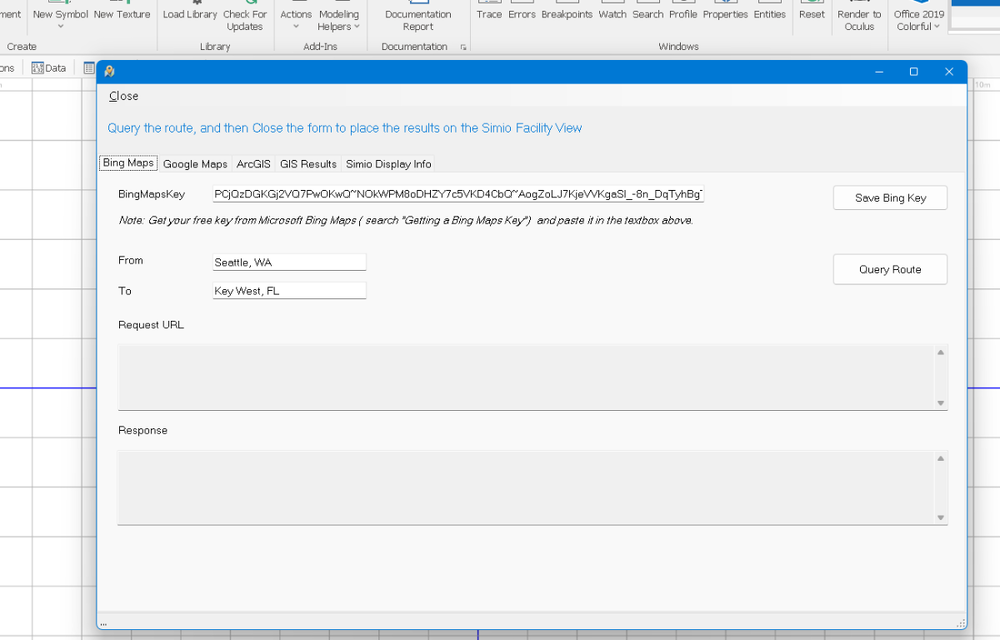Expand the Modeling Helpers dropdown

click(339, 18)
